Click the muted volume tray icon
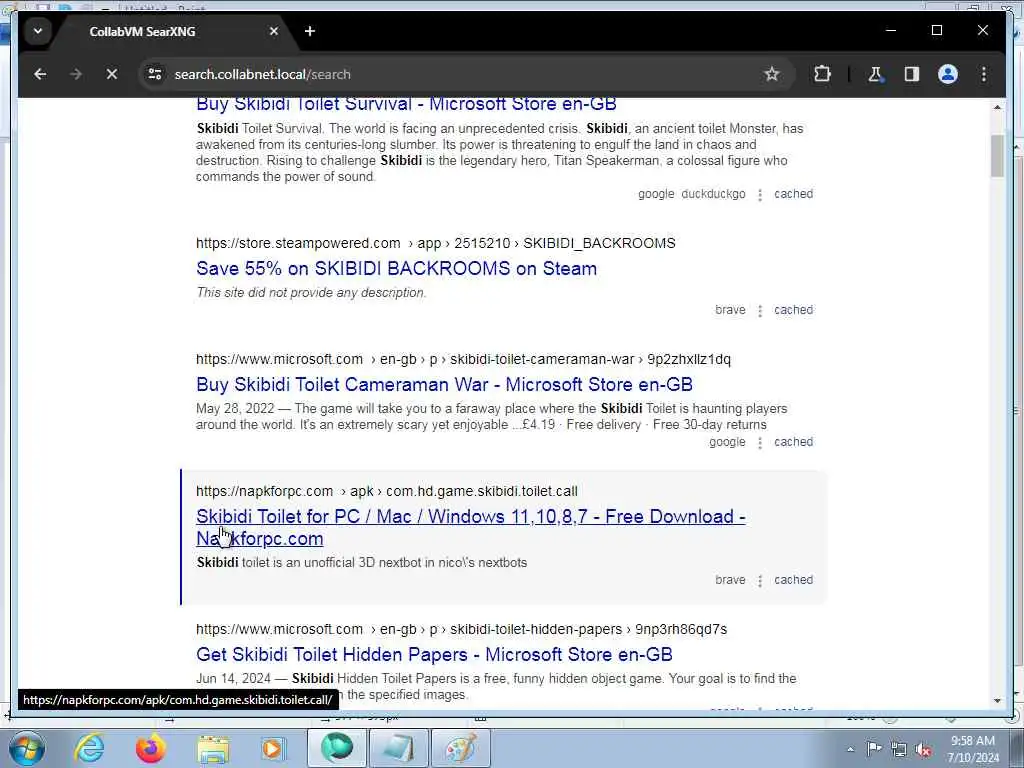 (923, 750)
